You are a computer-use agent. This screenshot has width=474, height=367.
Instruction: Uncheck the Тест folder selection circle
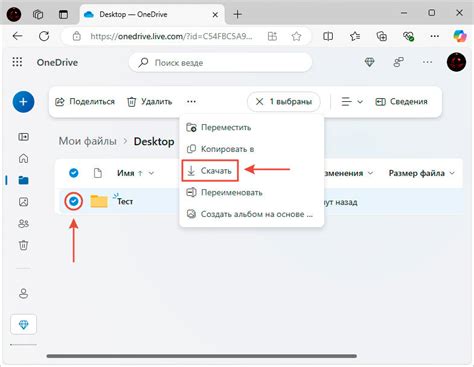[x=74, y=201]
